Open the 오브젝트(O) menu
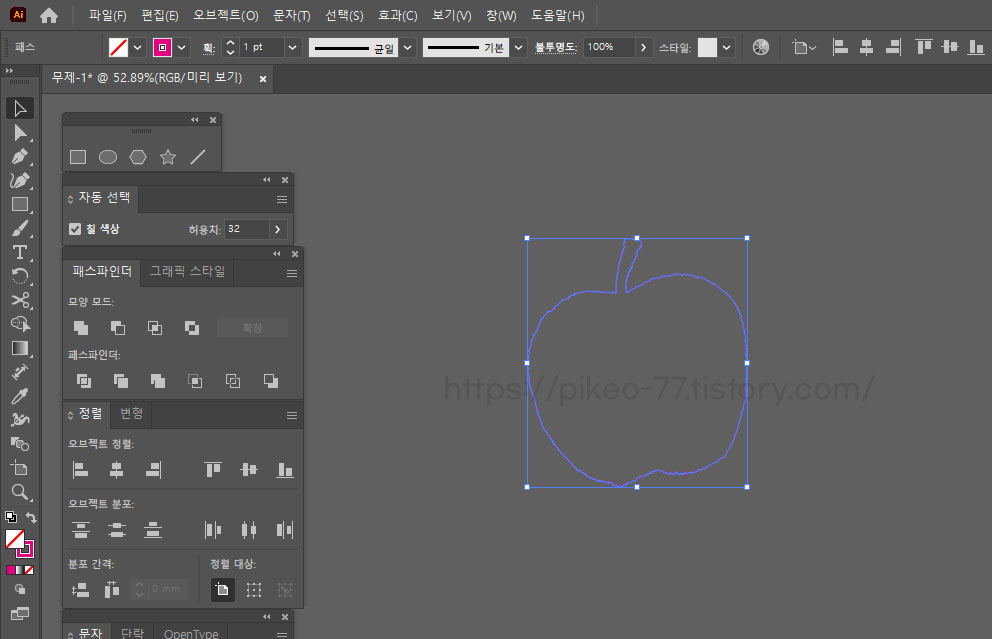Viewport: 992px width, 639px height. pos(225,15)
